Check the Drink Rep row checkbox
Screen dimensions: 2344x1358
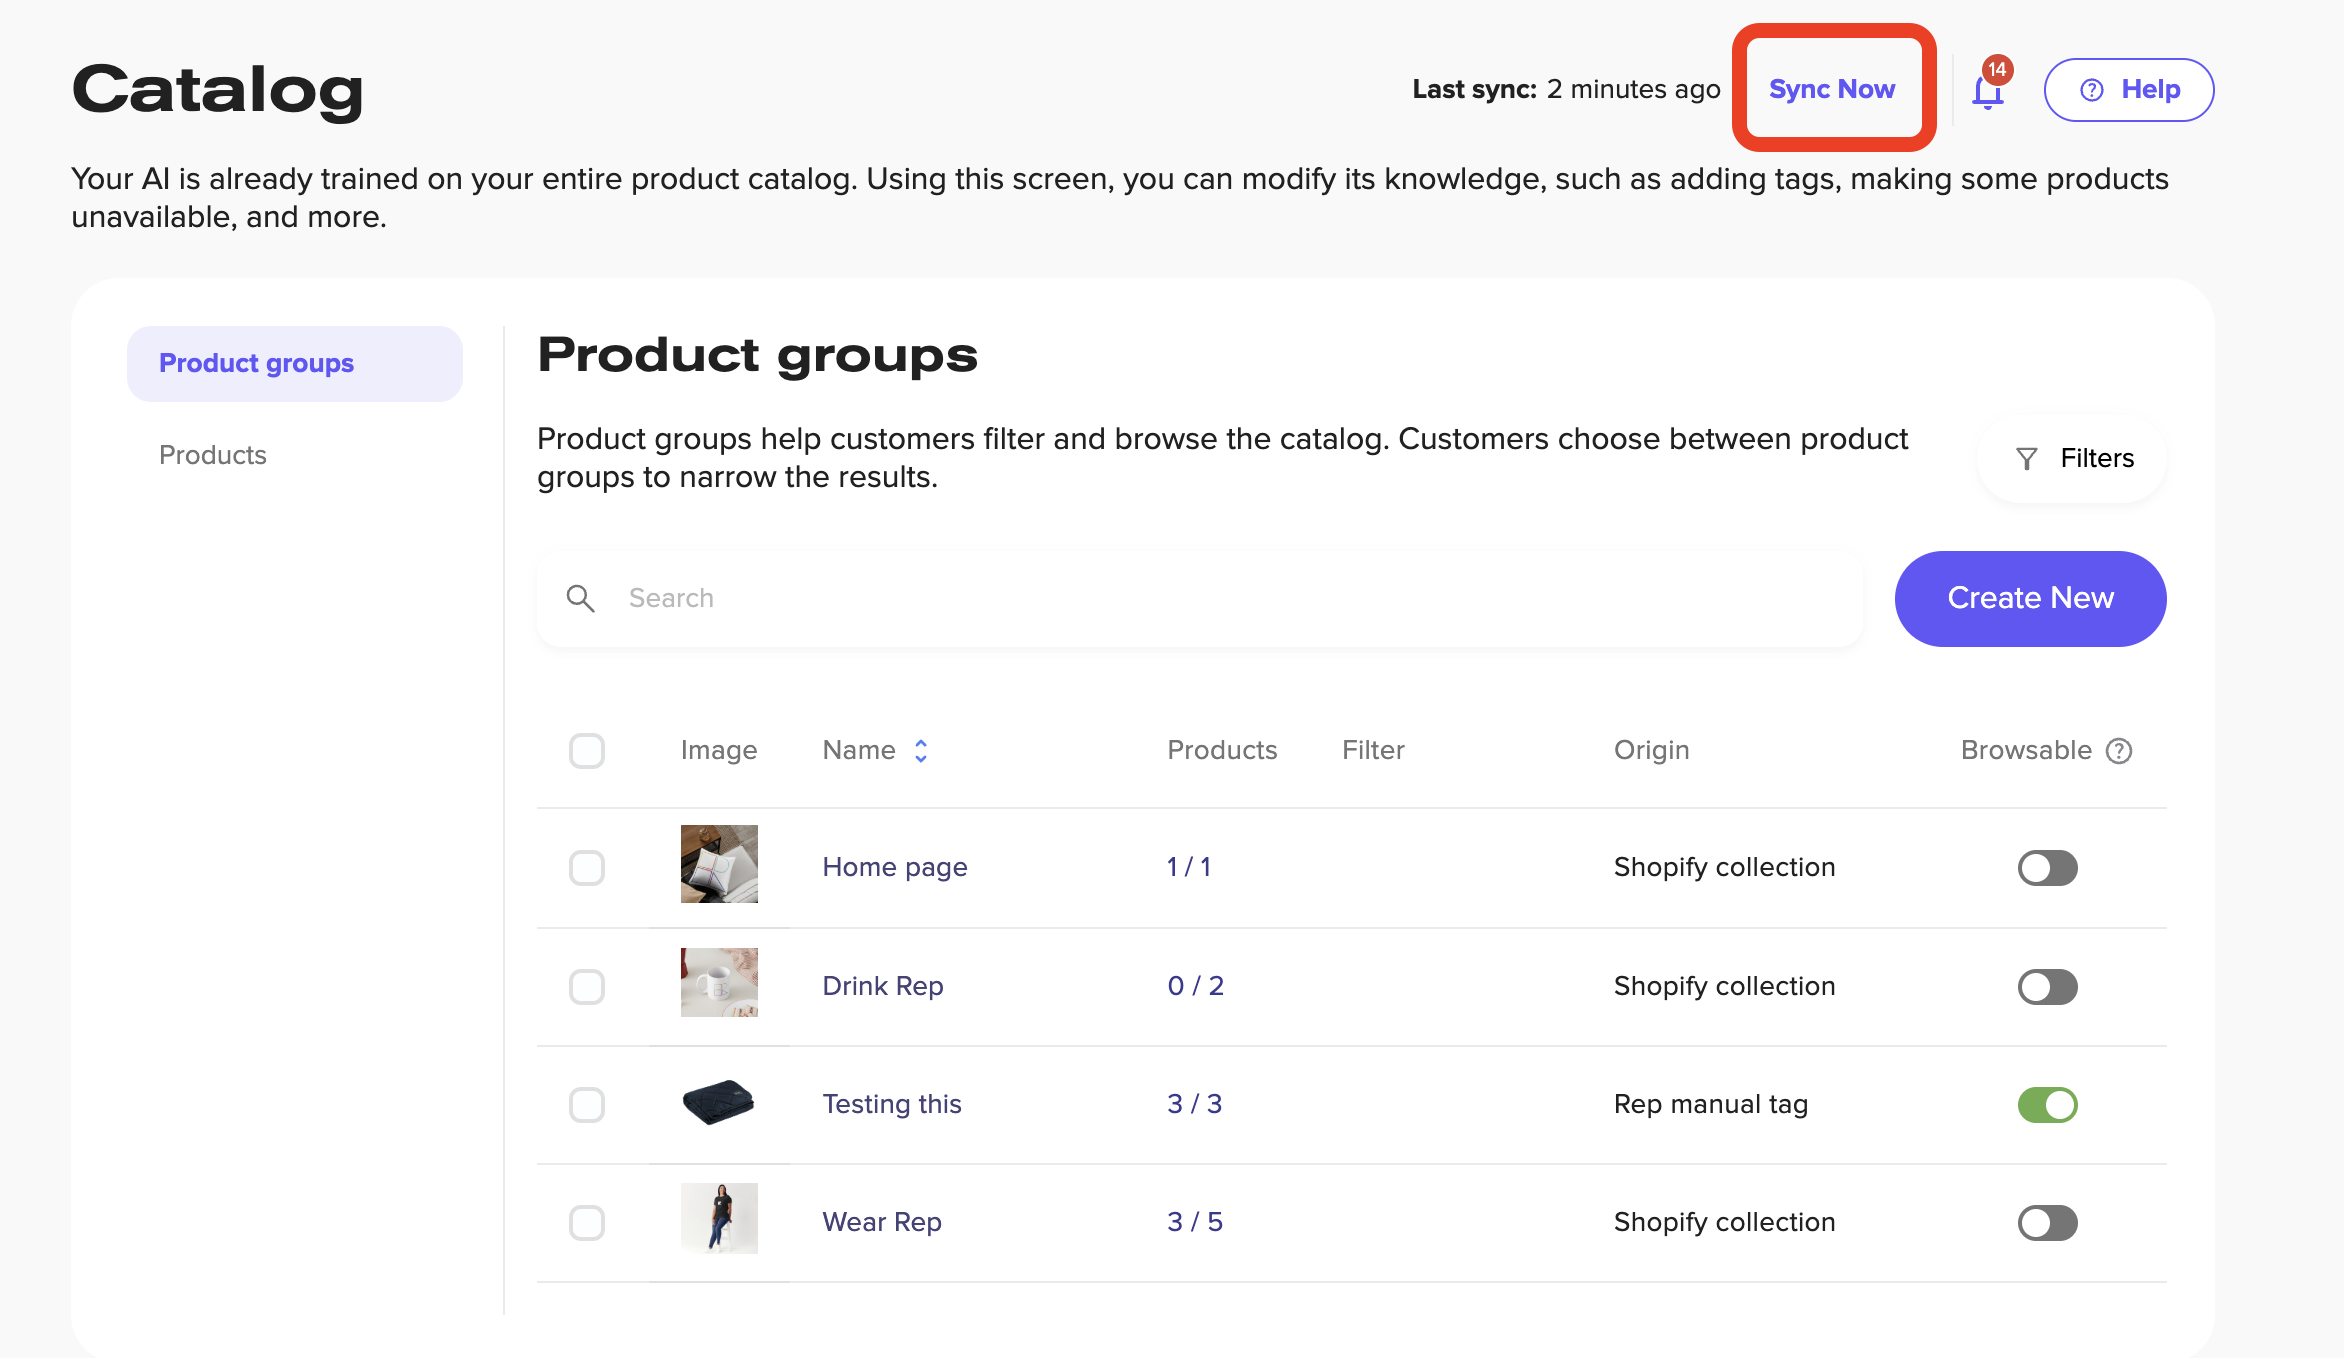(587, 987)
